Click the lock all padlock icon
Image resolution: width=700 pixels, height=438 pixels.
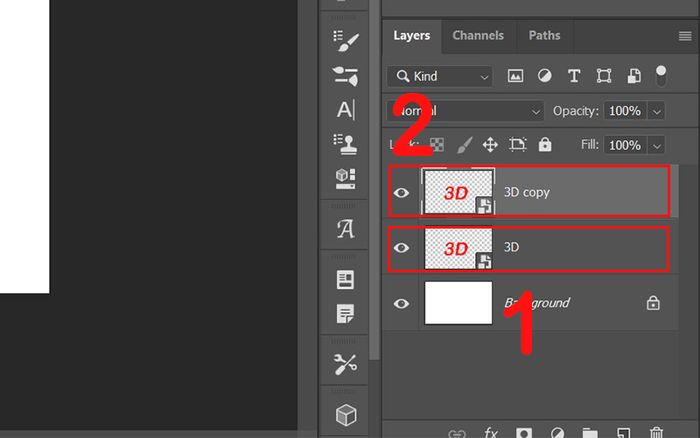[x=545, y=145]
